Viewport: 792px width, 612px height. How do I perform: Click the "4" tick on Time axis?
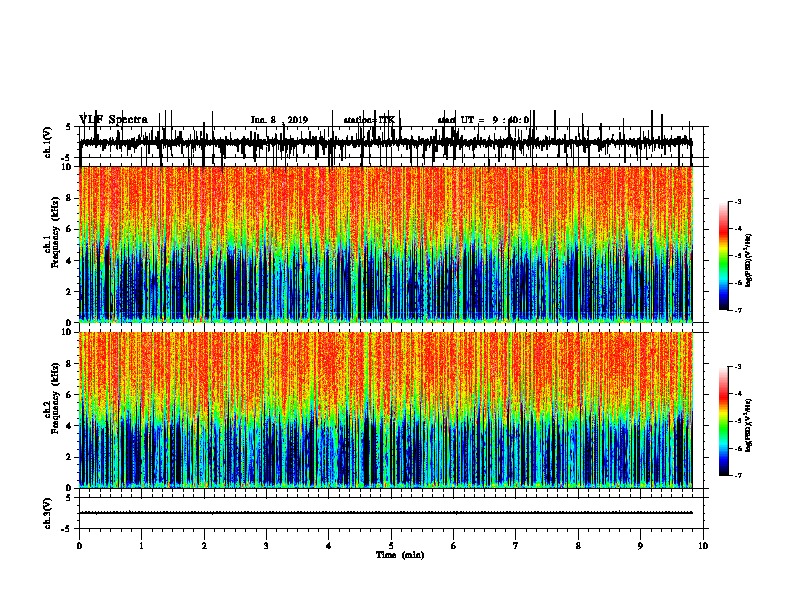tap(329, 546)
